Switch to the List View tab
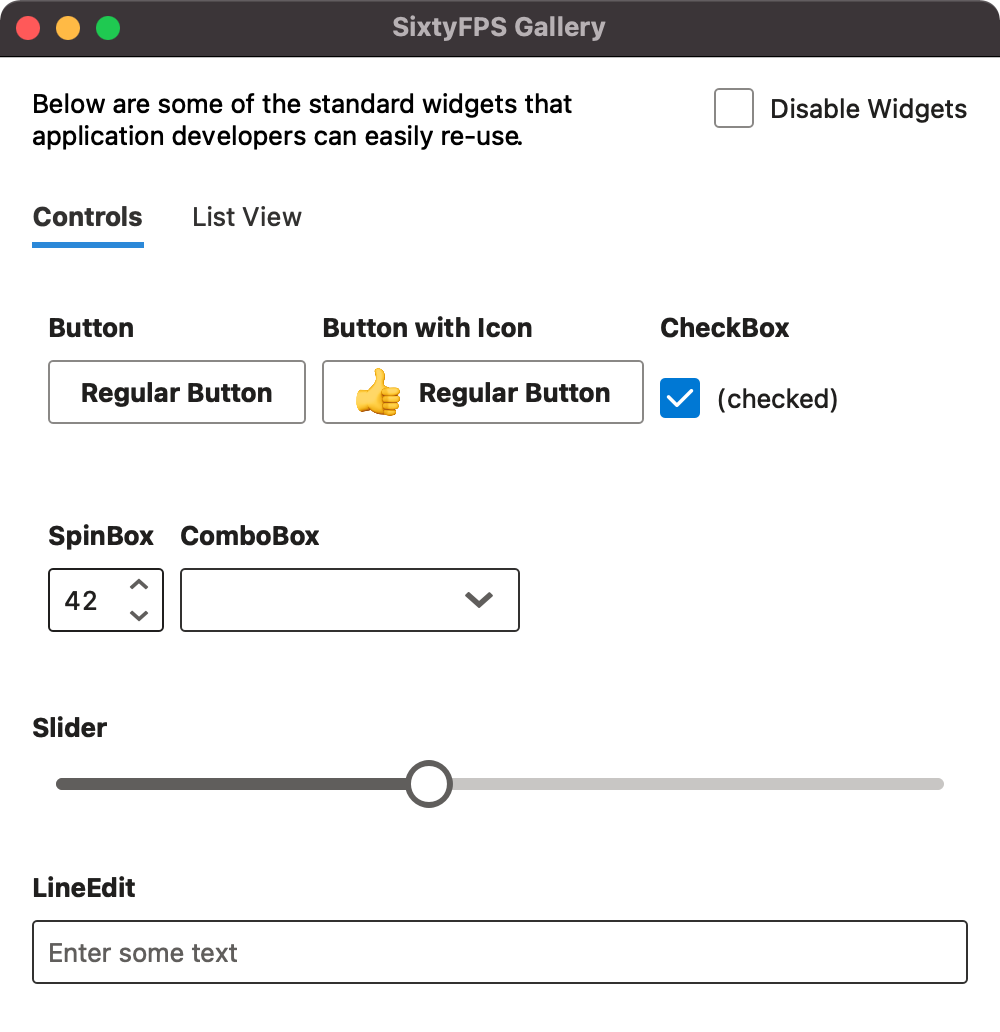This screenshot has width=1000, height=1032. point(247,217)
